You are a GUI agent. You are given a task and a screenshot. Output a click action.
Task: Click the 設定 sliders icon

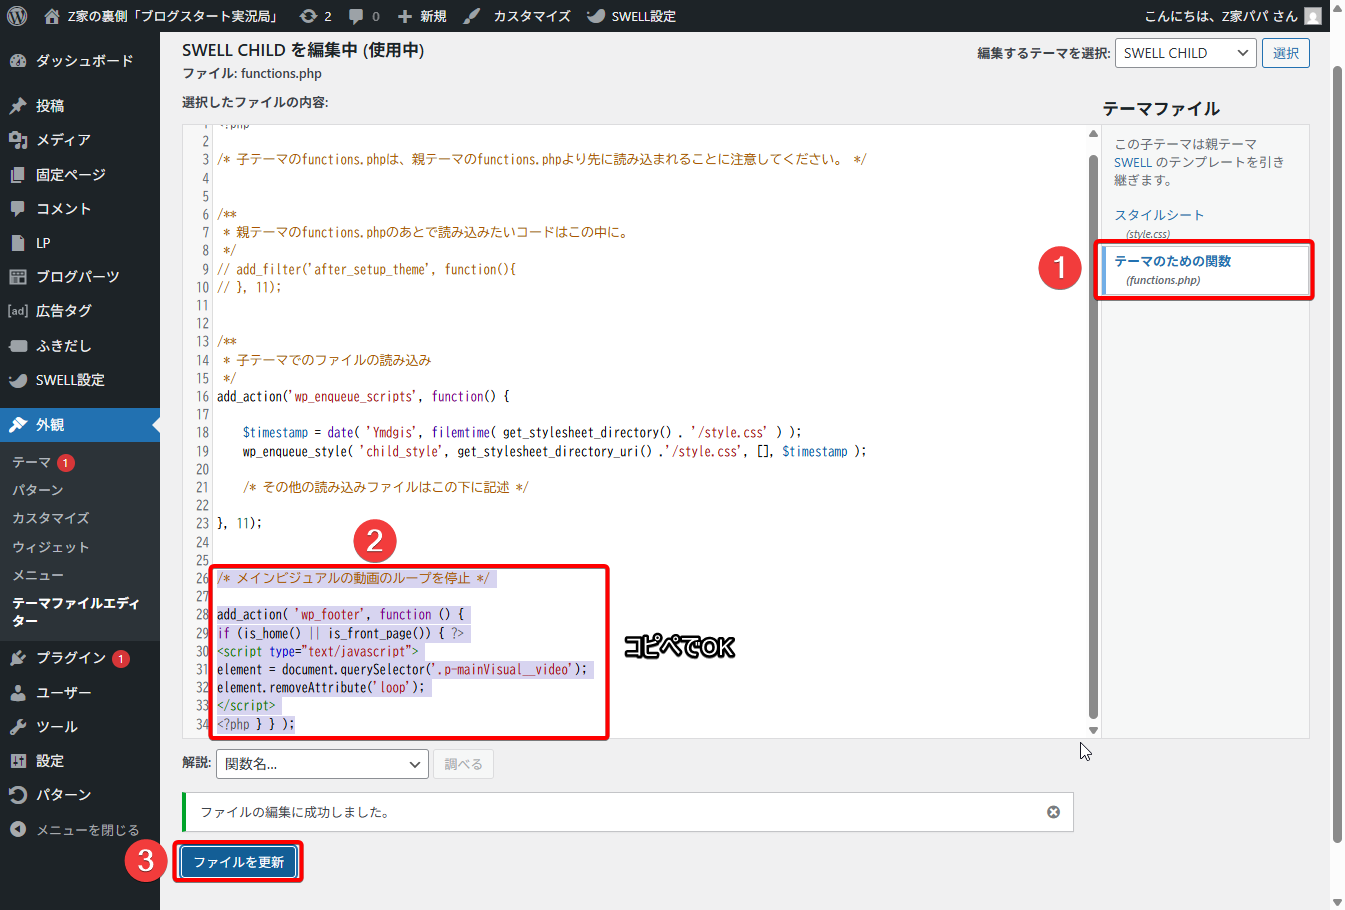[18, 761]
